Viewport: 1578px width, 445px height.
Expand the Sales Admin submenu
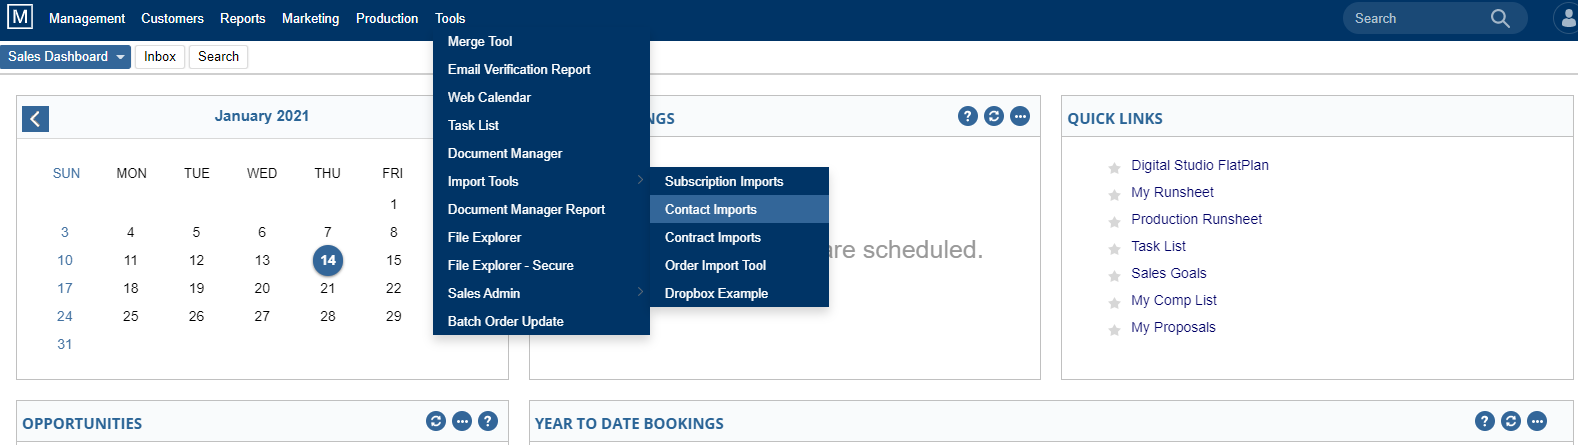pyautogui.click(x=541, y=293)
